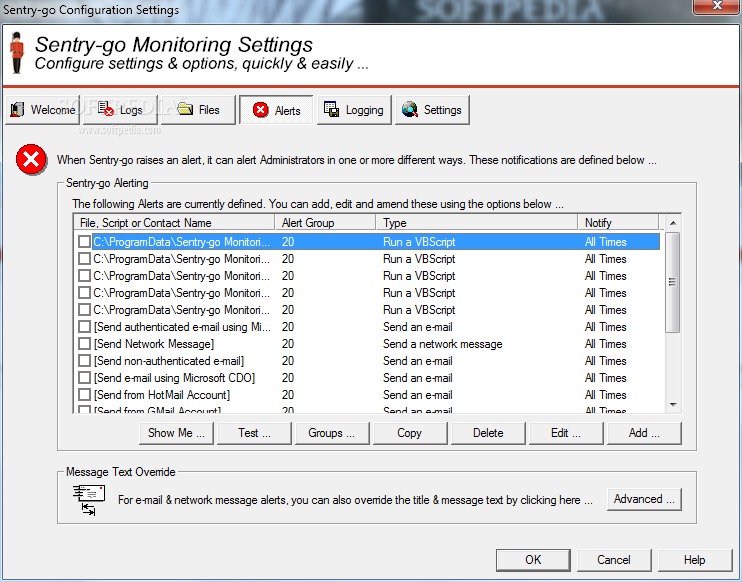Click the Logging tab icon
This screenshot has height=582, width=742.
point(331,109)
